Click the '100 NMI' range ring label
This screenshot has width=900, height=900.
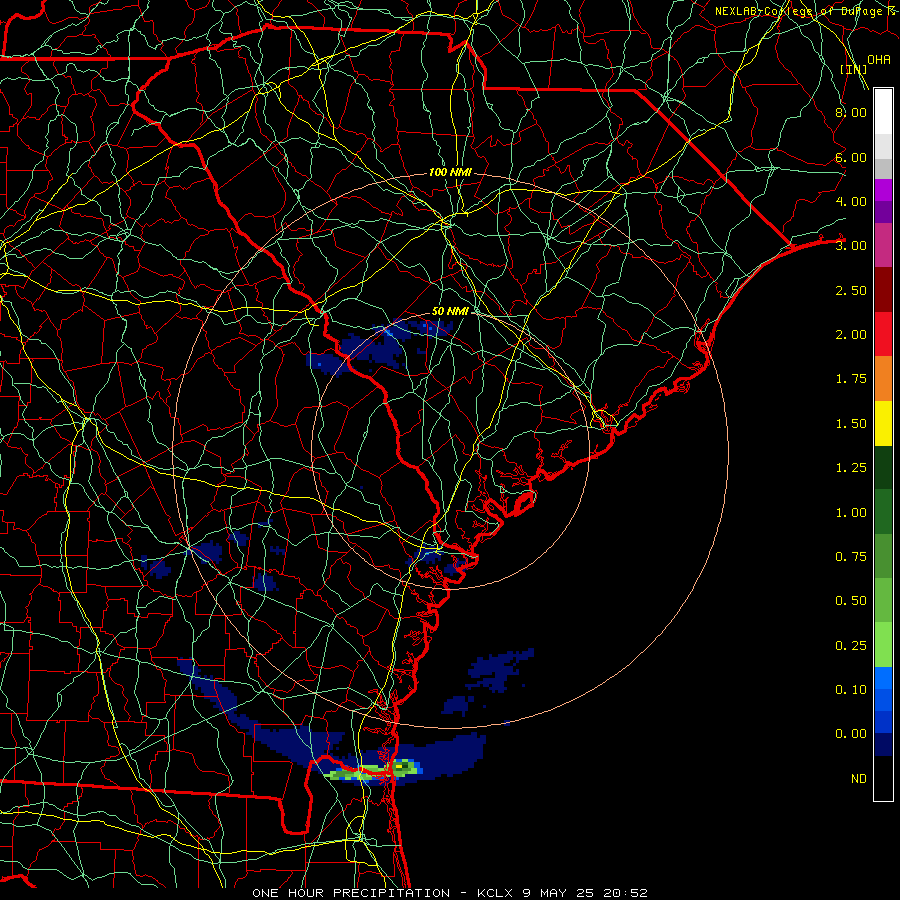(450, 172)
